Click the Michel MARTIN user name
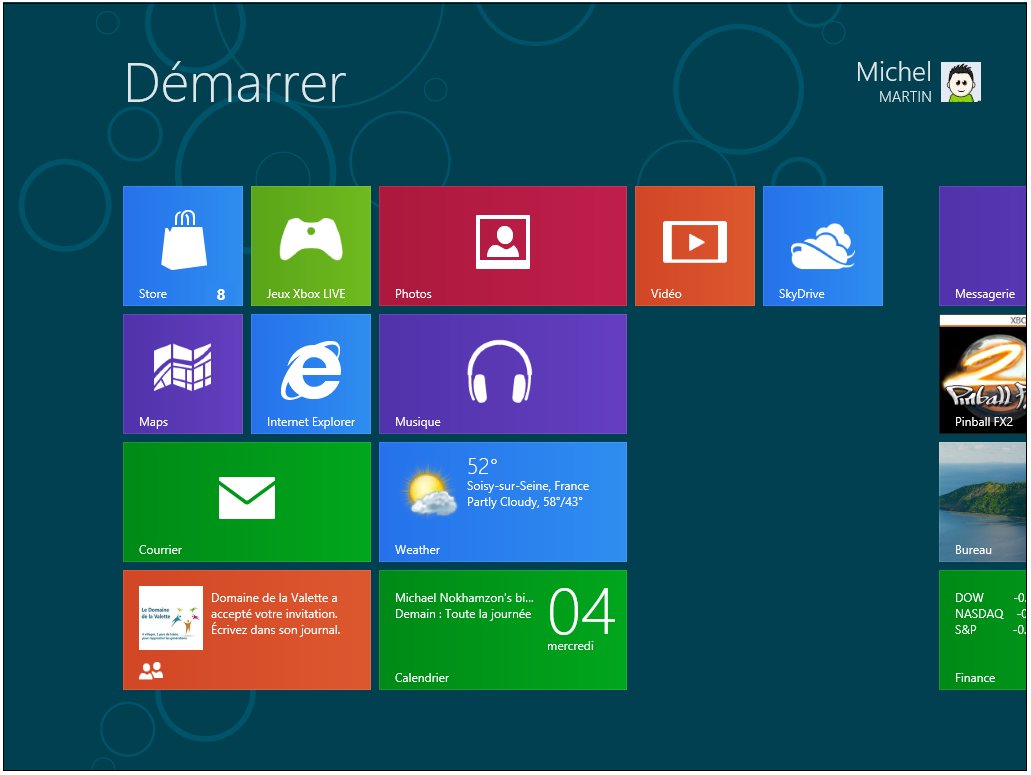The width and height of the screenshot is (1031, 775). (x=894, y=82)
